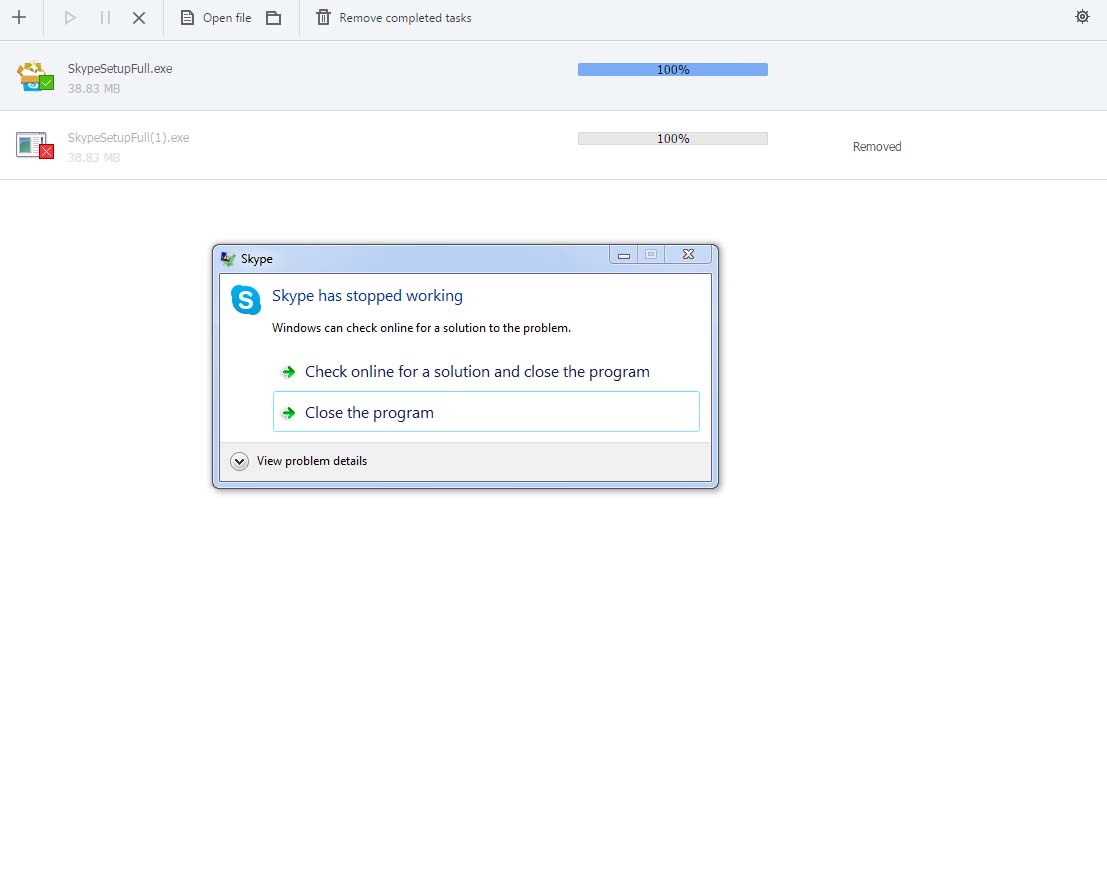Click the Skype has stopped working heading

367,295
